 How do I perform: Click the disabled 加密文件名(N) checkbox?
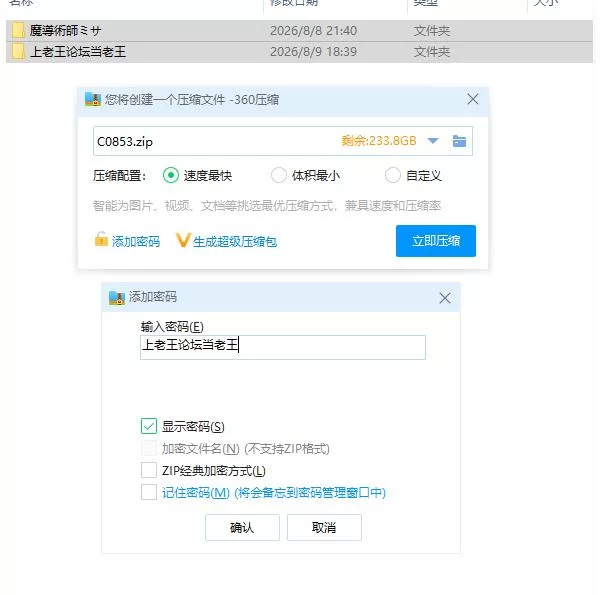coord(149,448)
